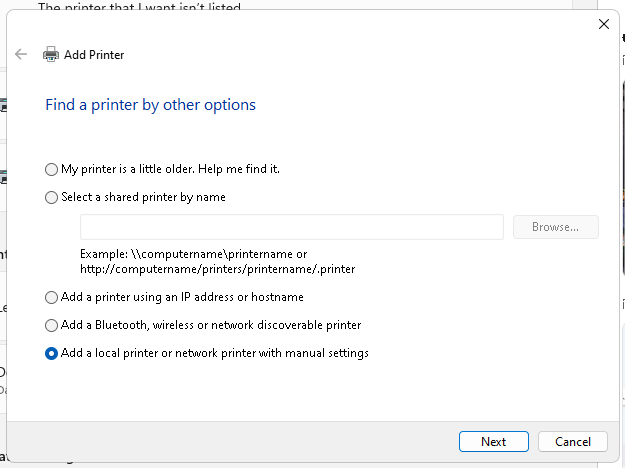Viewport: 625px width, 468px height.
Task: Select add printer using IP address or hostname
Action: (52, 297)
